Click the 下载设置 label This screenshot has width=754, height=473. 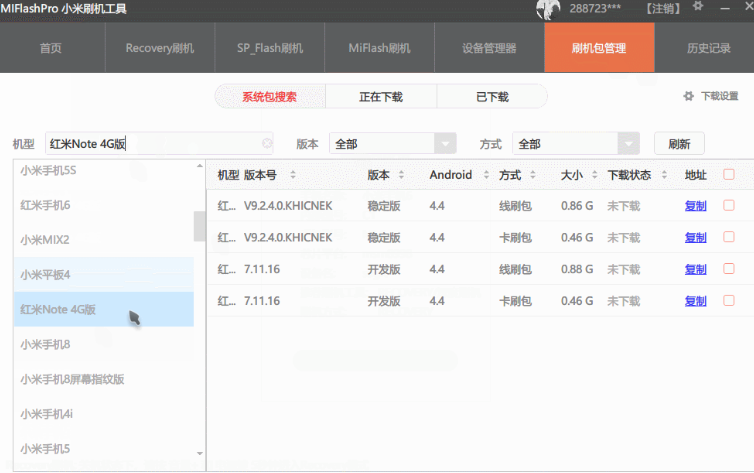719,96
